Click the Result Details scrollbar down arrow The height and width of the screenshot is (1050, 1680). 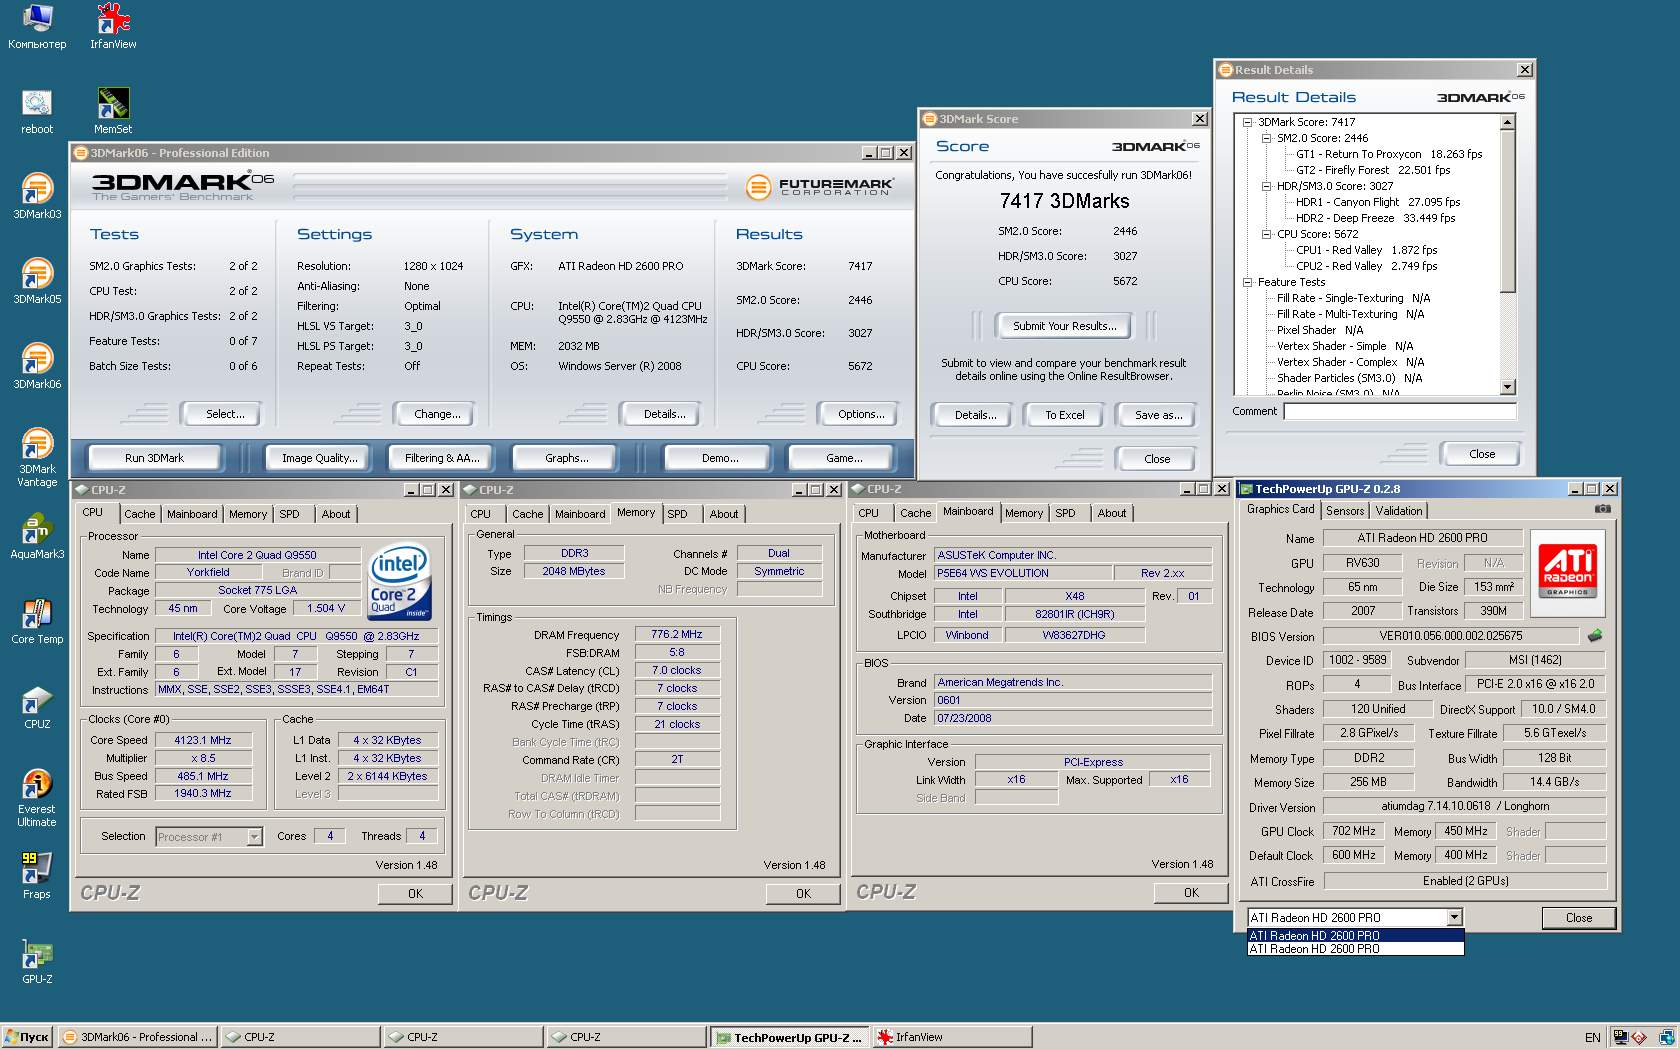pyautogui.click(x=1508, y=387)
